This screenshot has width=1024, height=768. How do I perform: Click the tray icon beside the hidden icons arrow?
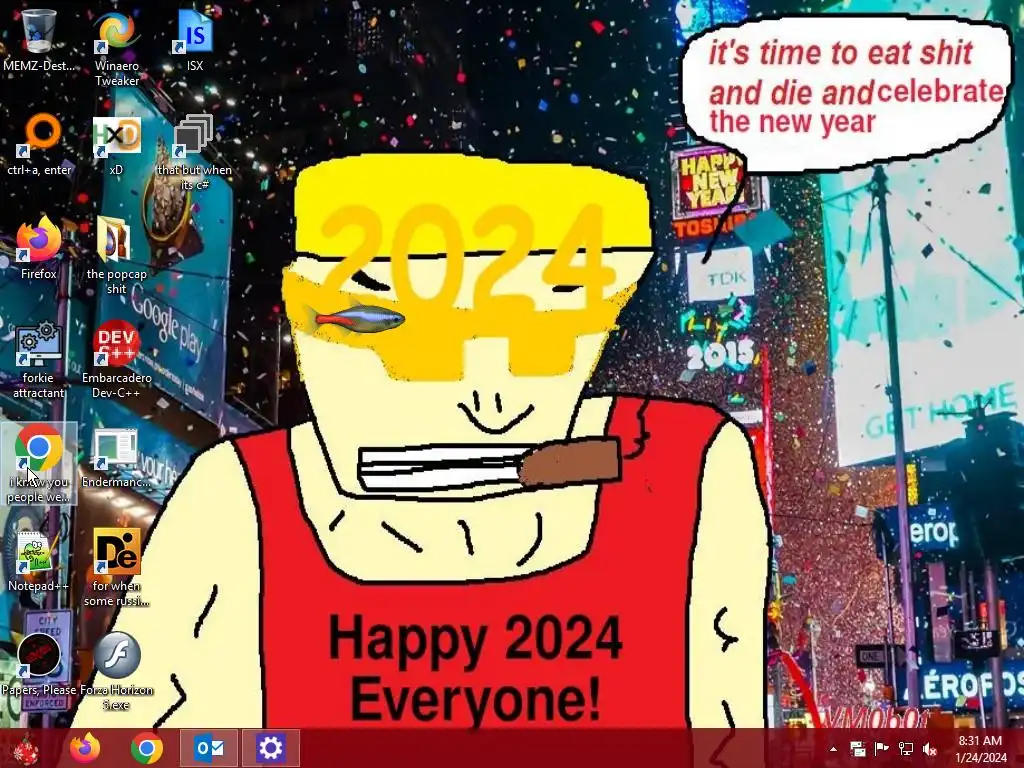(857, 749)
